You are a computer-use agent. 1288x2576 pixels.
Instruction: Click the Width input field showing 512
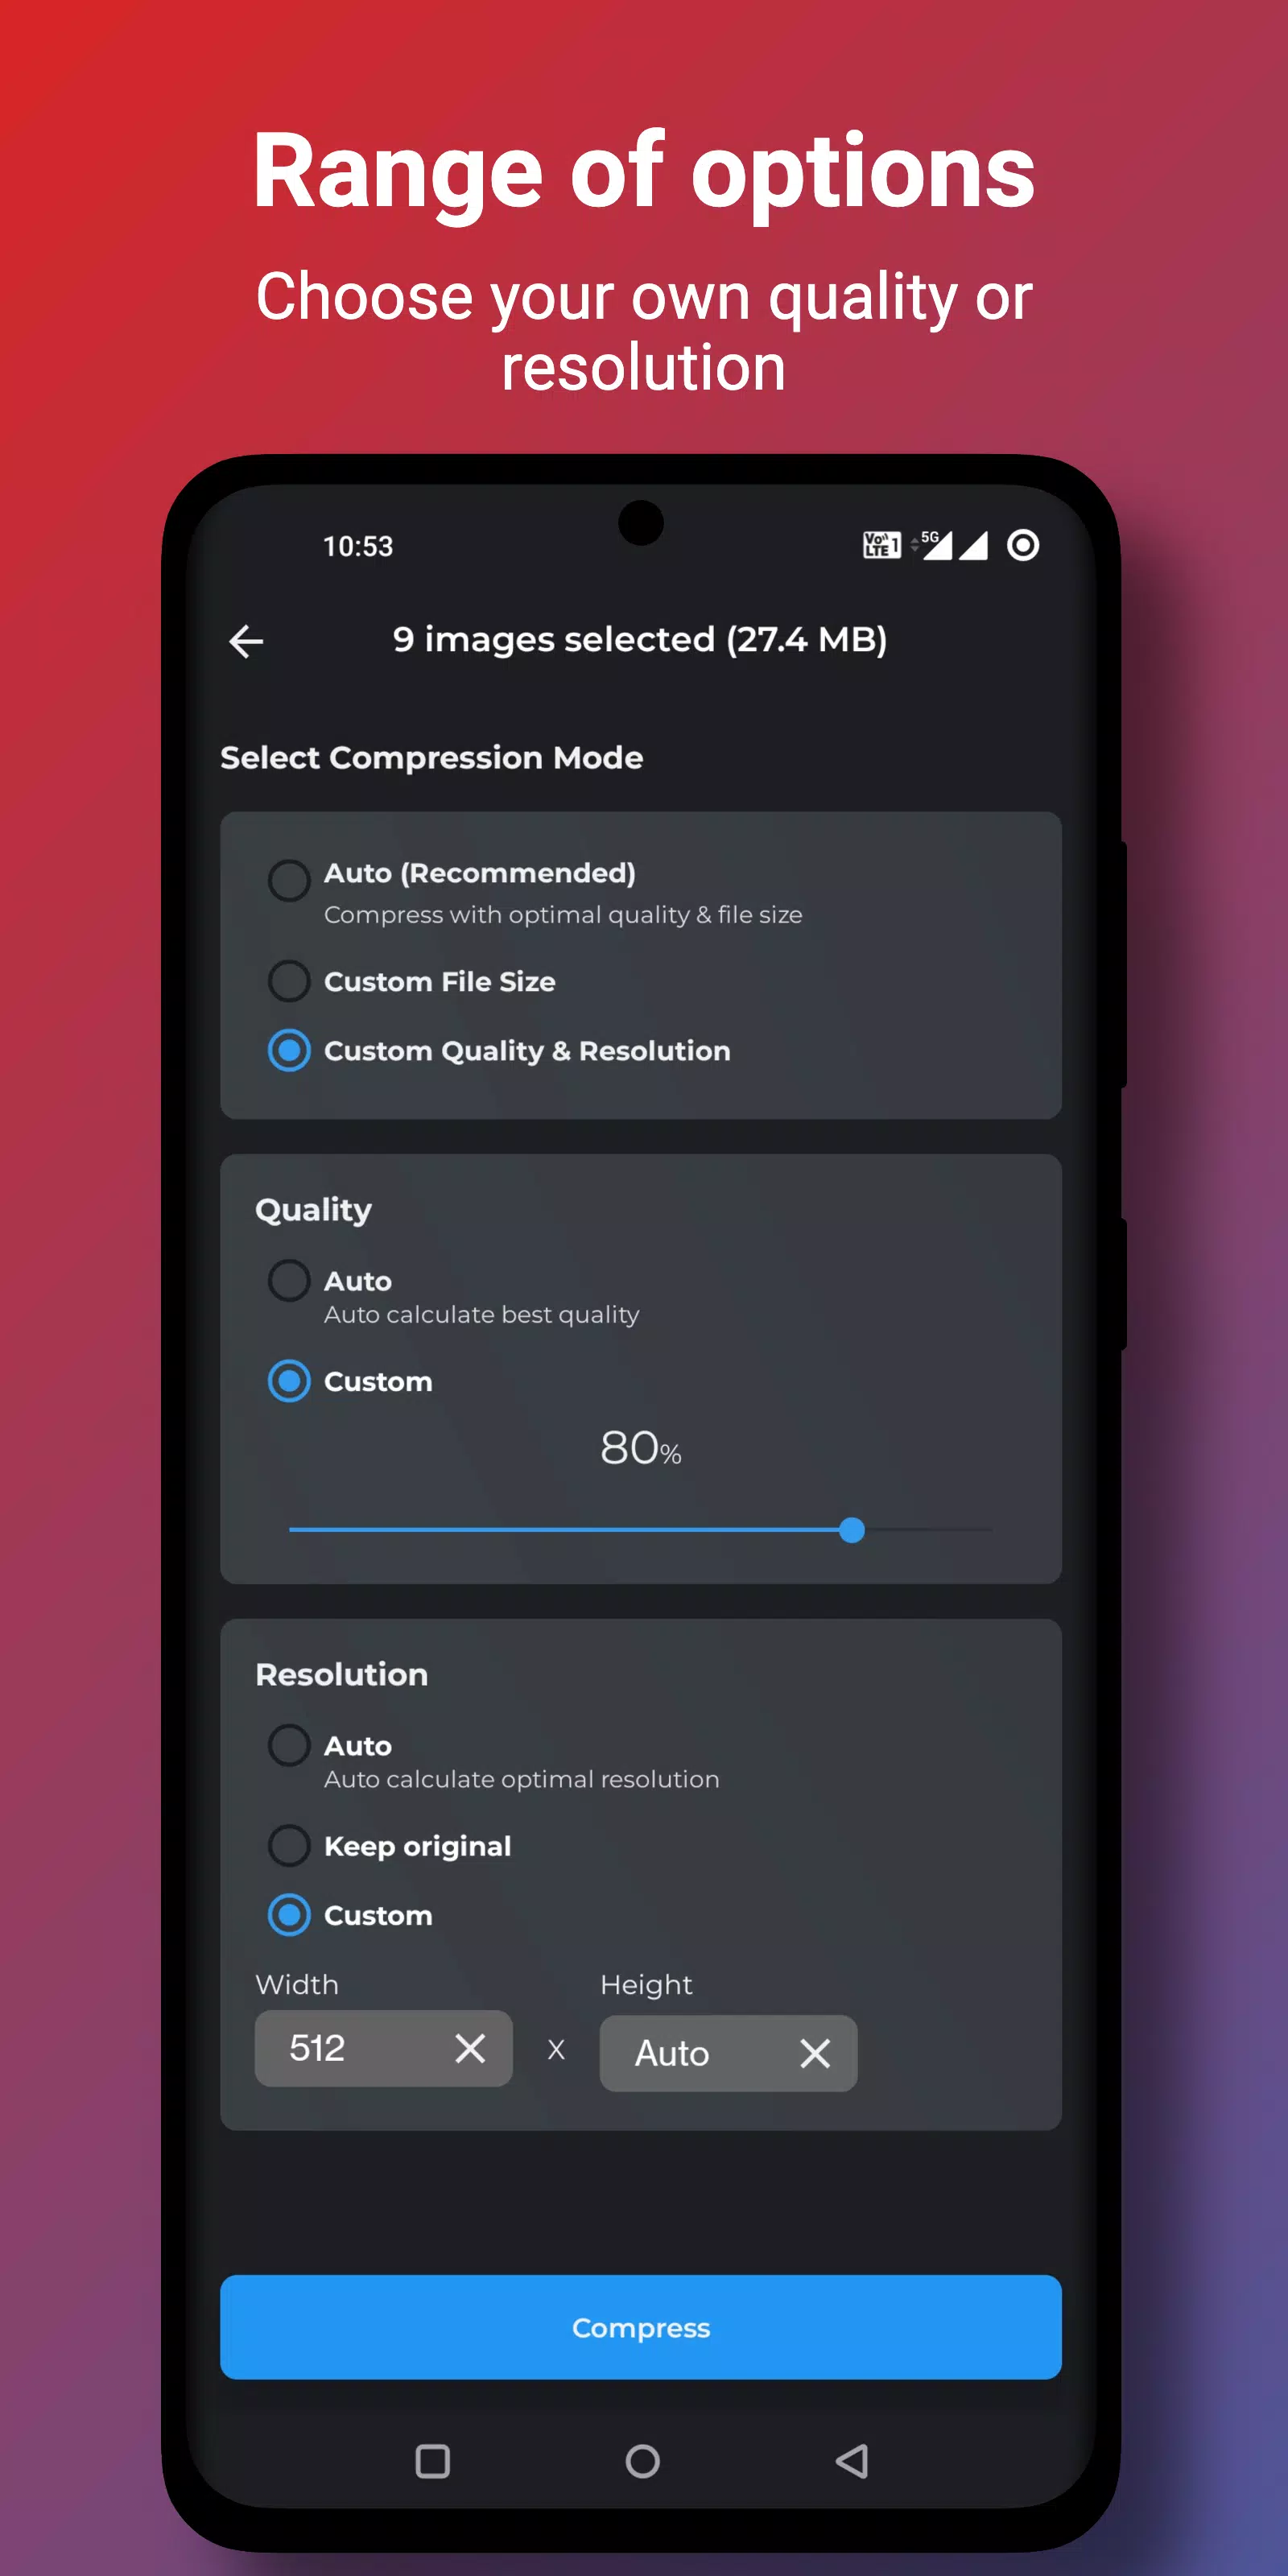[x=384, y=2048]
